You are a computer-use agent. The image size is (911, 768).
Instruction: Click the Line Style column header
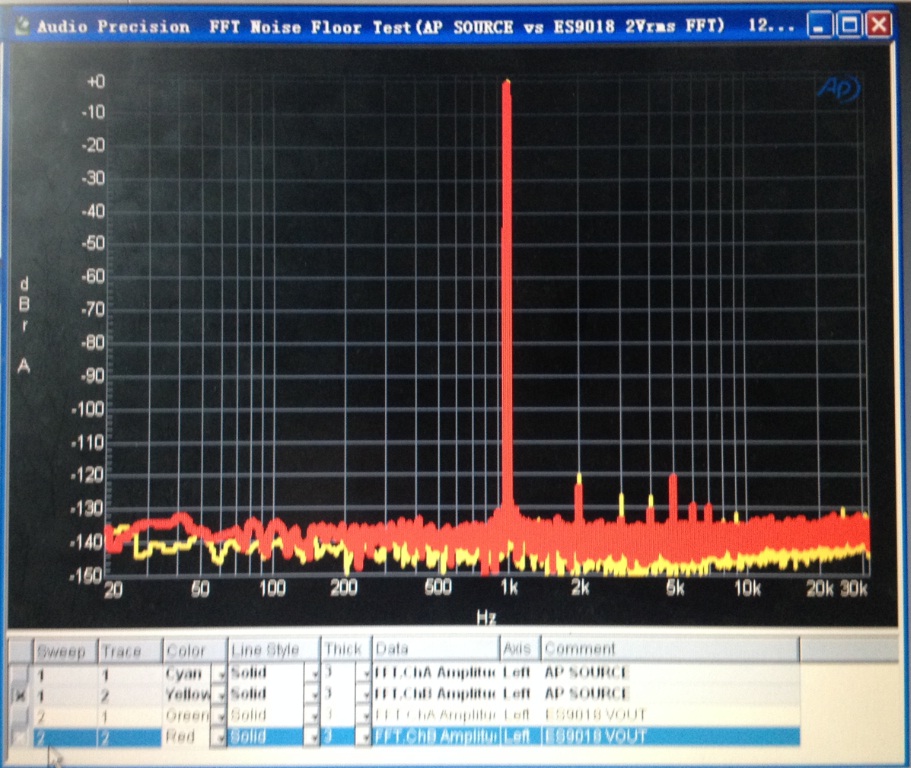pos(273,650)
